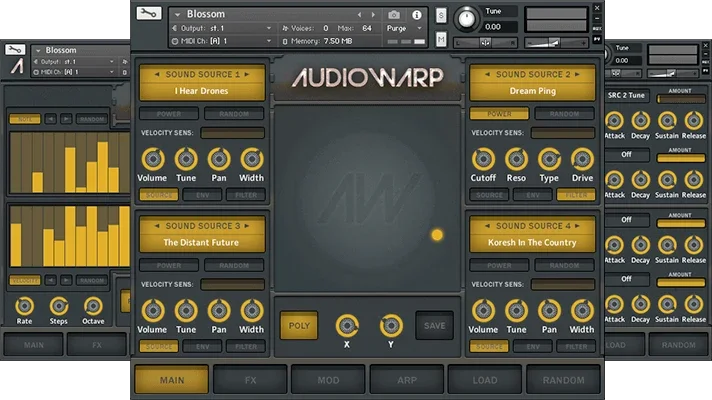Click Sound Source 1 Width knob

252,159
